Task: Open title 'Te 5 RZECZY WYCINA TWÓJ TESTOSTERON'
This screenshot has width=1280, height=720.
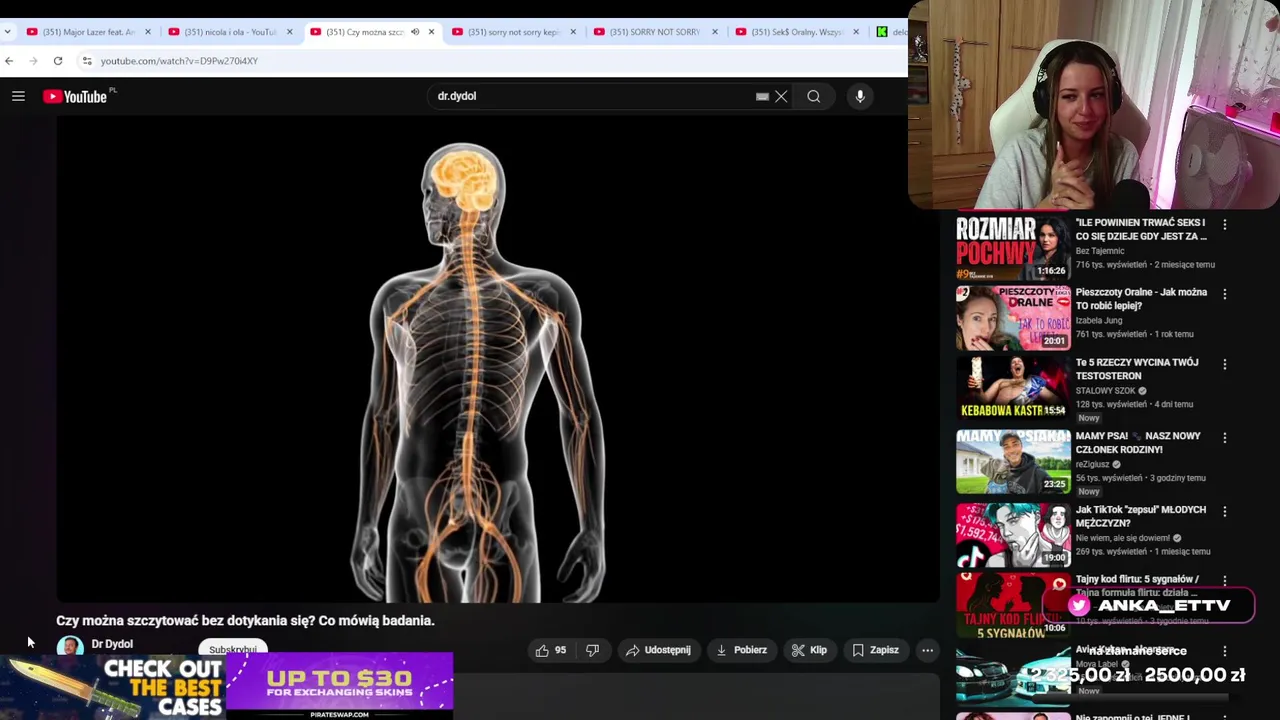Action: (x=1137, y=369)
